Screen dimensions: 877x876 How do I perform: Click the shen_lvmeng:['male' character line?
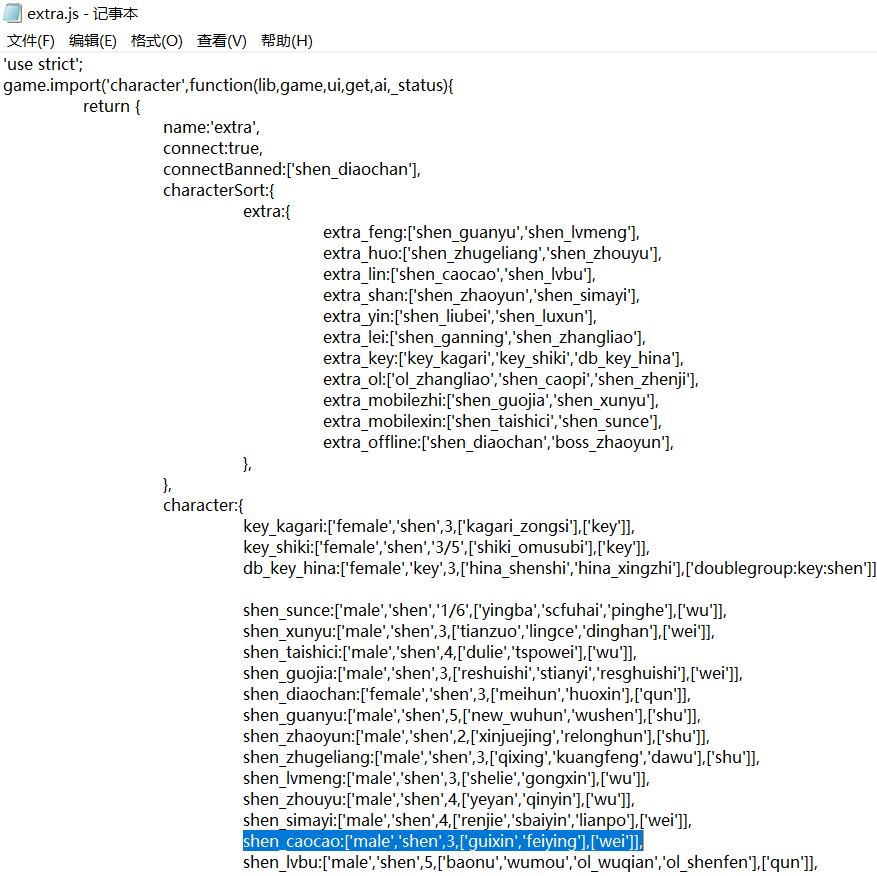pos(446,778)
